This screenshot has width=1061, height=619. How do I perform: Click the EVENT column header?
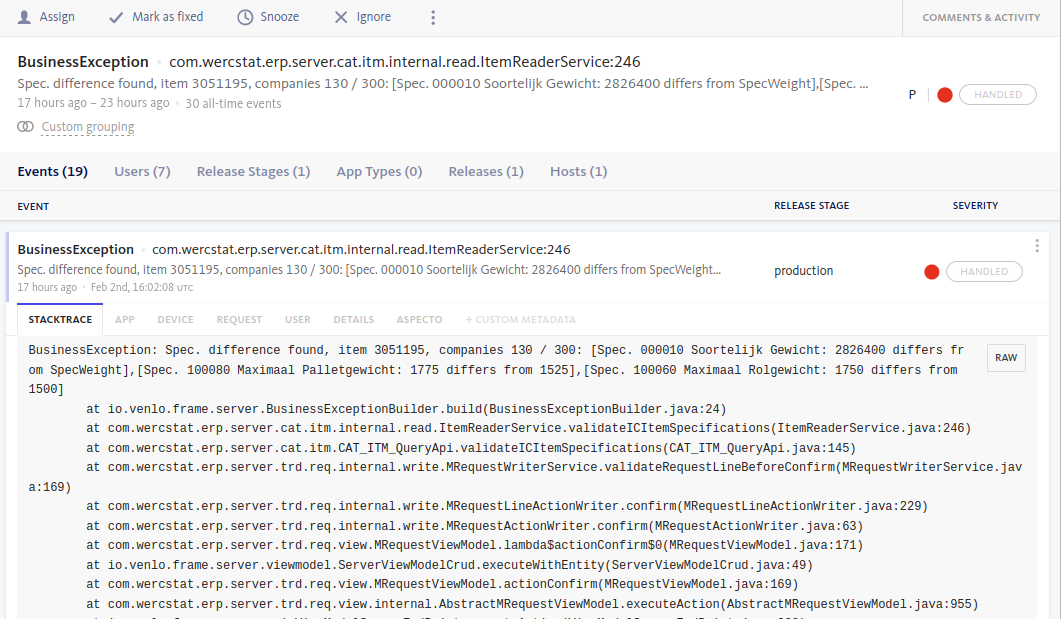point(33,206)
